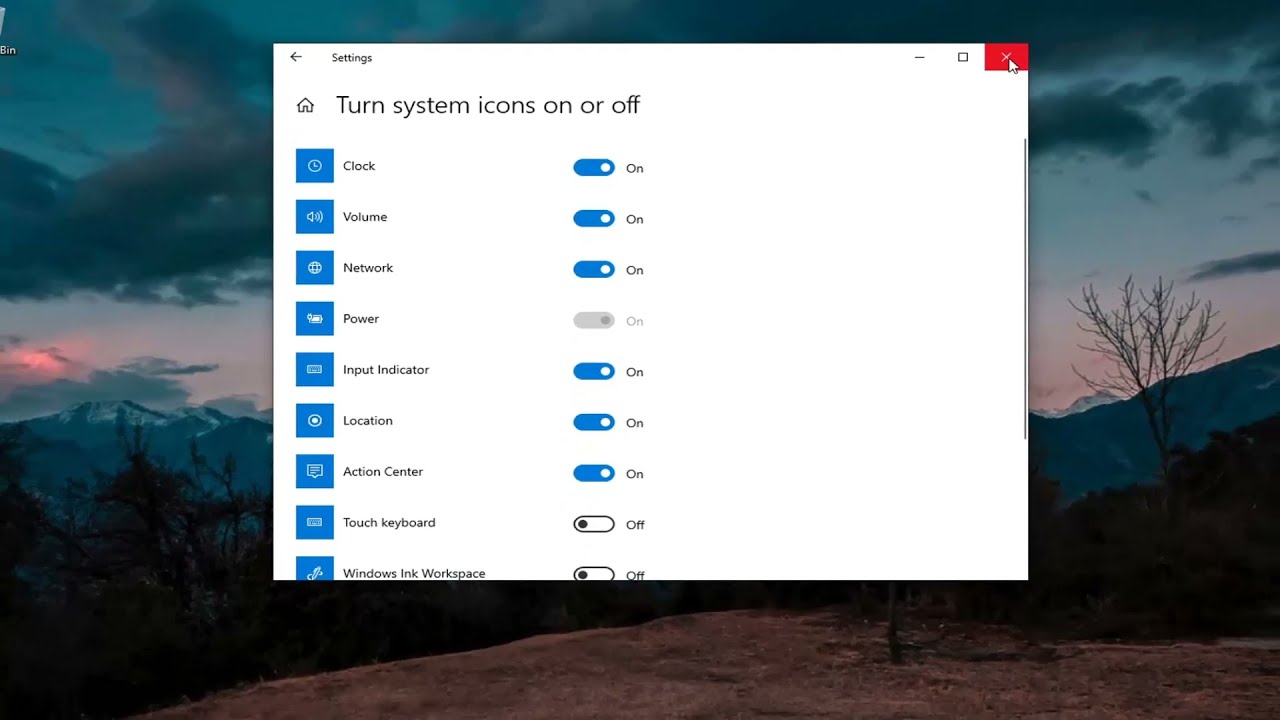Click the "Network" label text
The width and height of the screenshot is (1280, 720).
[368, 268]
